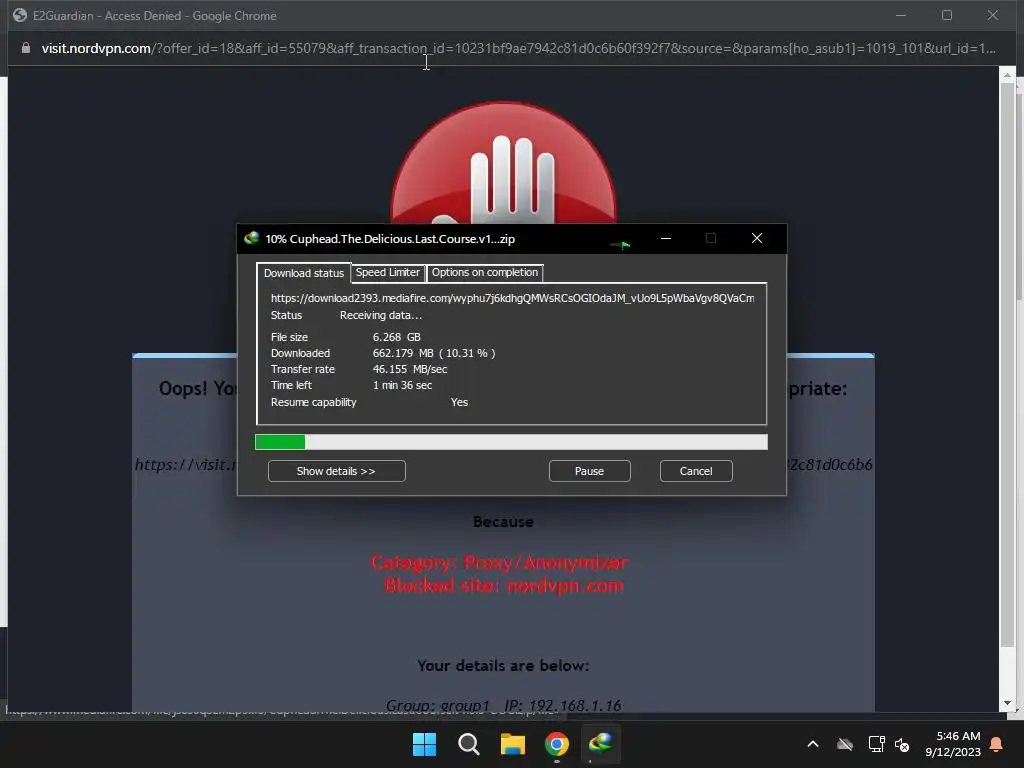Click the IDM icon in dialog title bar

click(251, 238)
